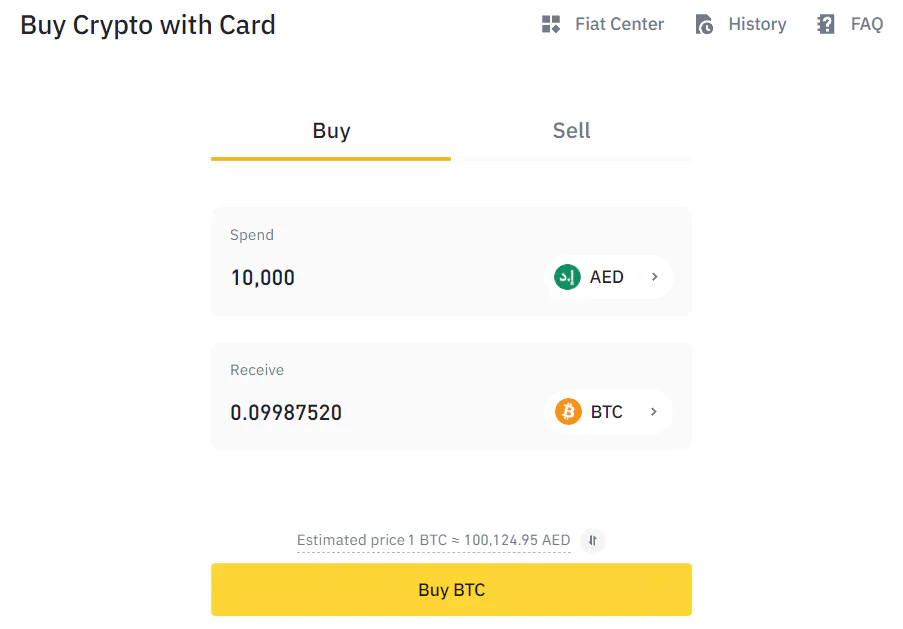Expand the chevron next to BTC

pos(654,412)
